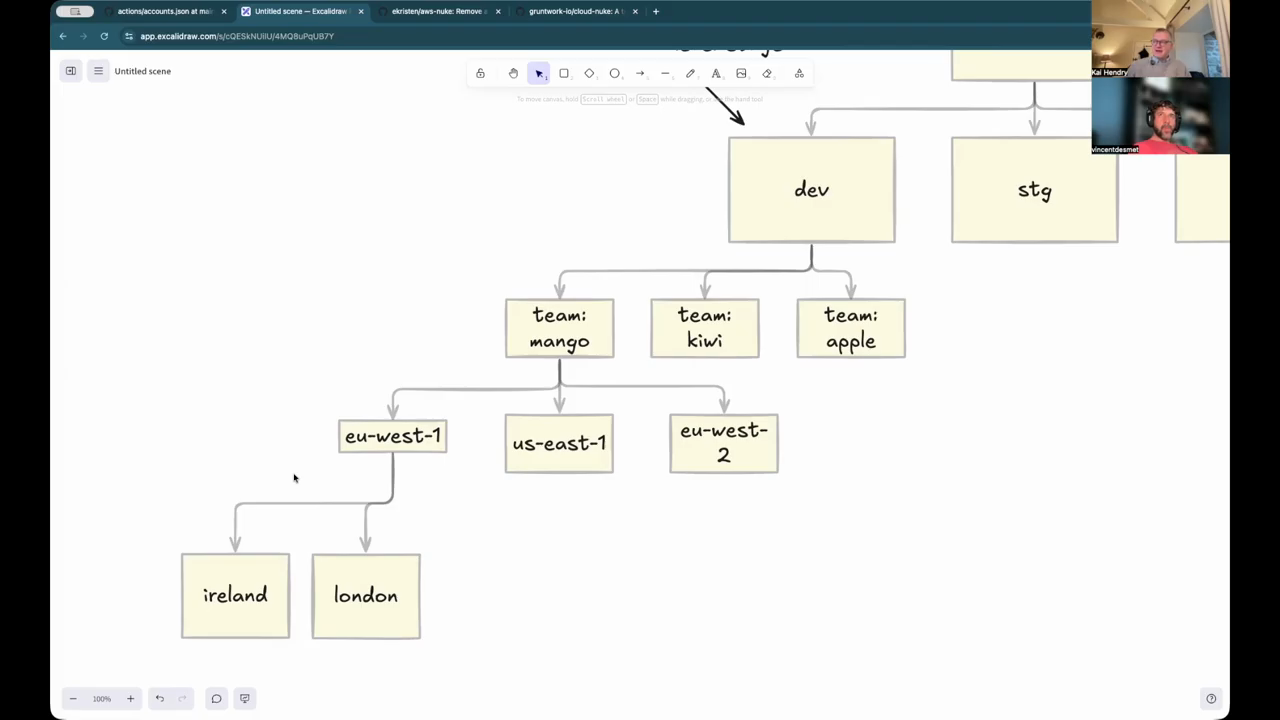Click the undo arrow button
The image size is (1280, 720).
(159, 699)
